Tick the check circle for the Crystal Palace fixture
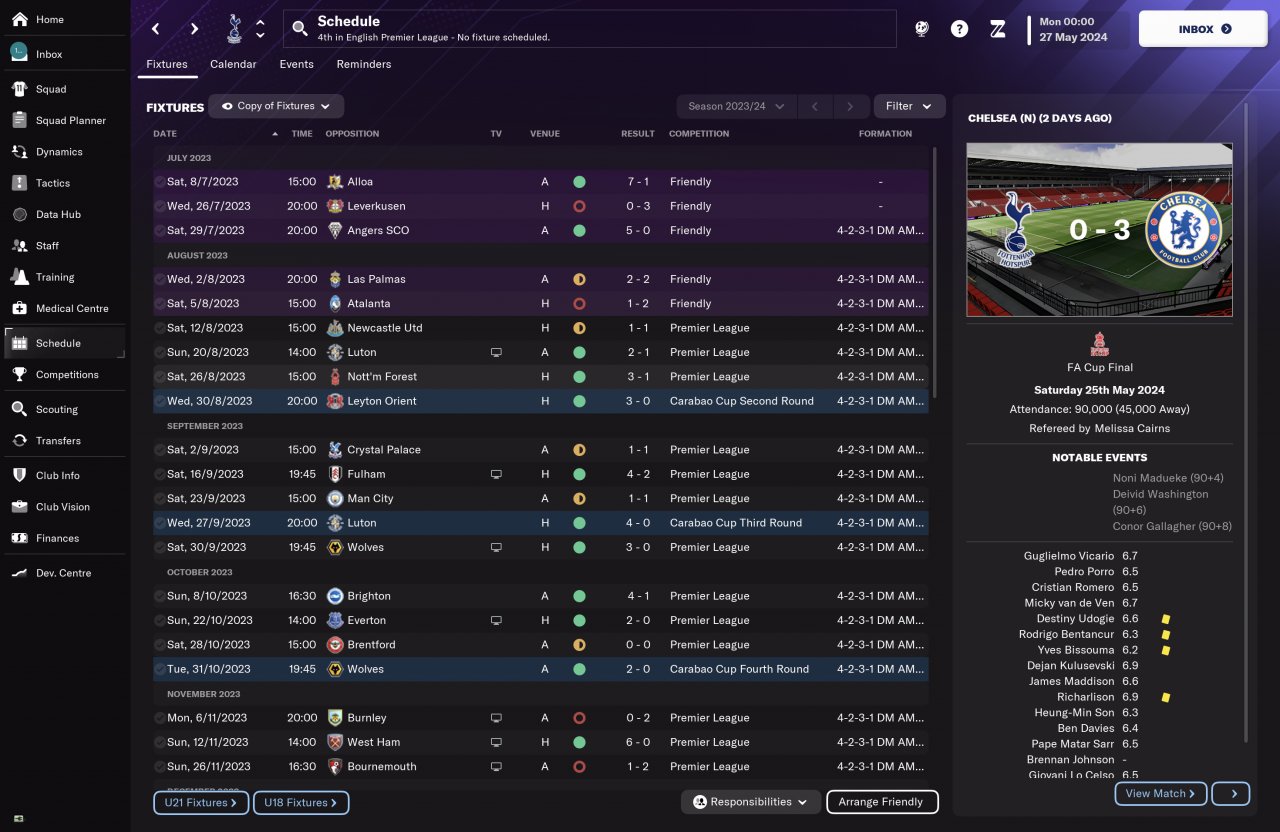The width and height of the screenshot is (1280, 832). [160, 450]
